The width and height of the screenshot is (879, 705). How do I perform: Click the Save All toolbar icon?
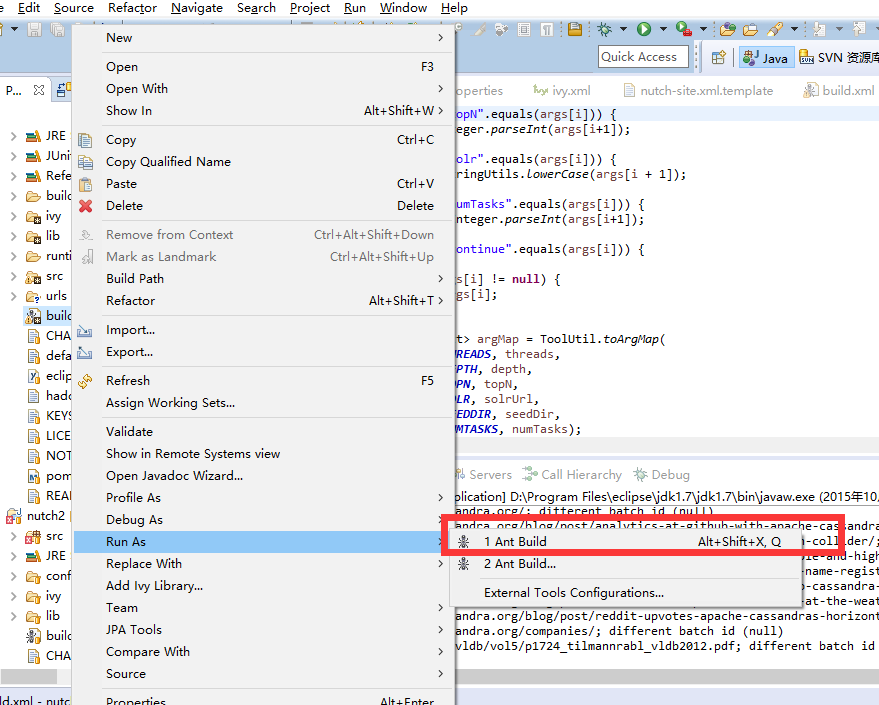click(x=57, y=30)
